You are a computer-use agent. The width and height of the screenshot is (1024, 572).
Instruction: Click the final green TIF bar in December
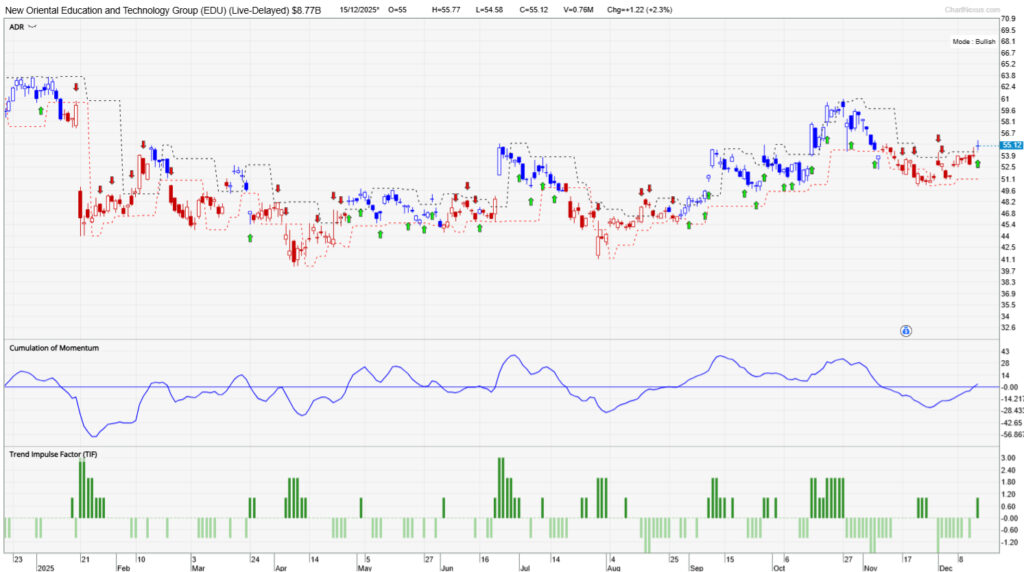977,507
